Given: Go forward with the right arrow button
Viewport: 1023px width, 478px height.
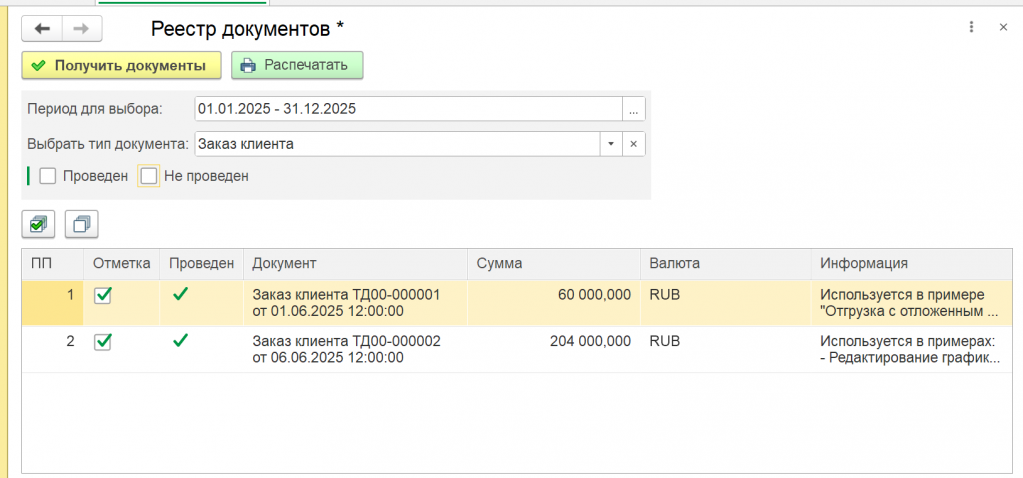Looking at the screenshot, I should click(x=82, y=28).
